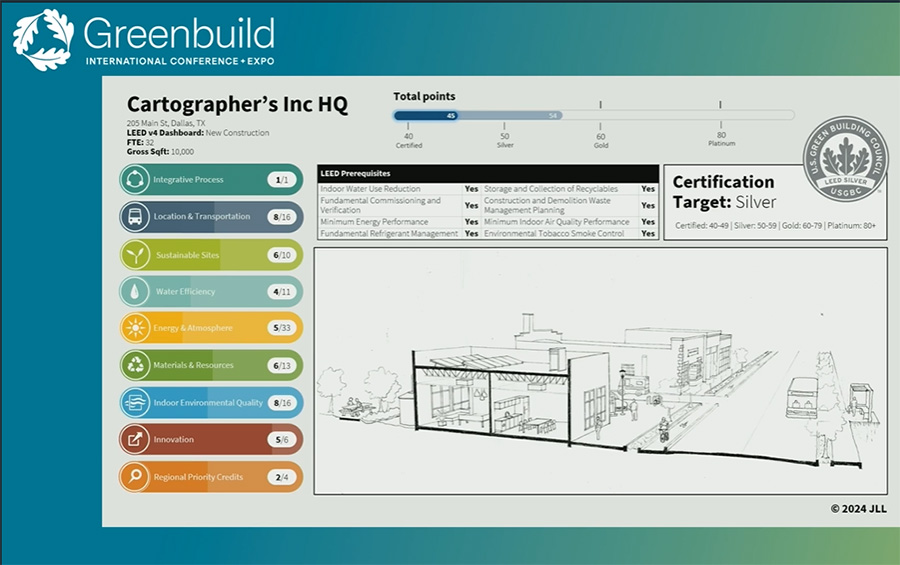Click the Sustainable Sites plant icon
This screenshot has width=900, height=565.
pos(135,255)
